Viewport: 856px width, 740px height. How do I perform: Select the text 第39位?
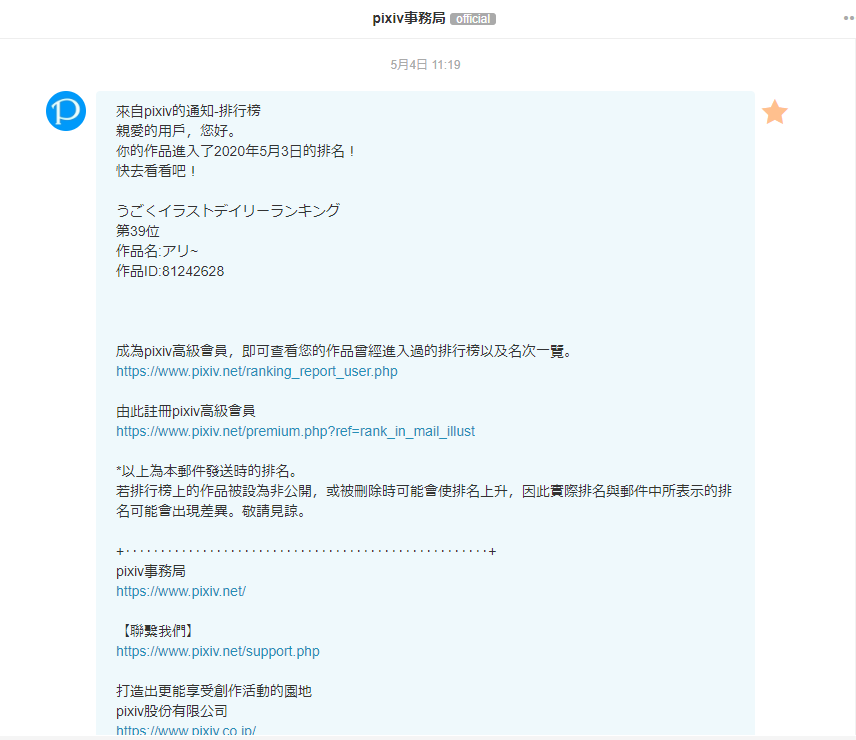point(138,231)
